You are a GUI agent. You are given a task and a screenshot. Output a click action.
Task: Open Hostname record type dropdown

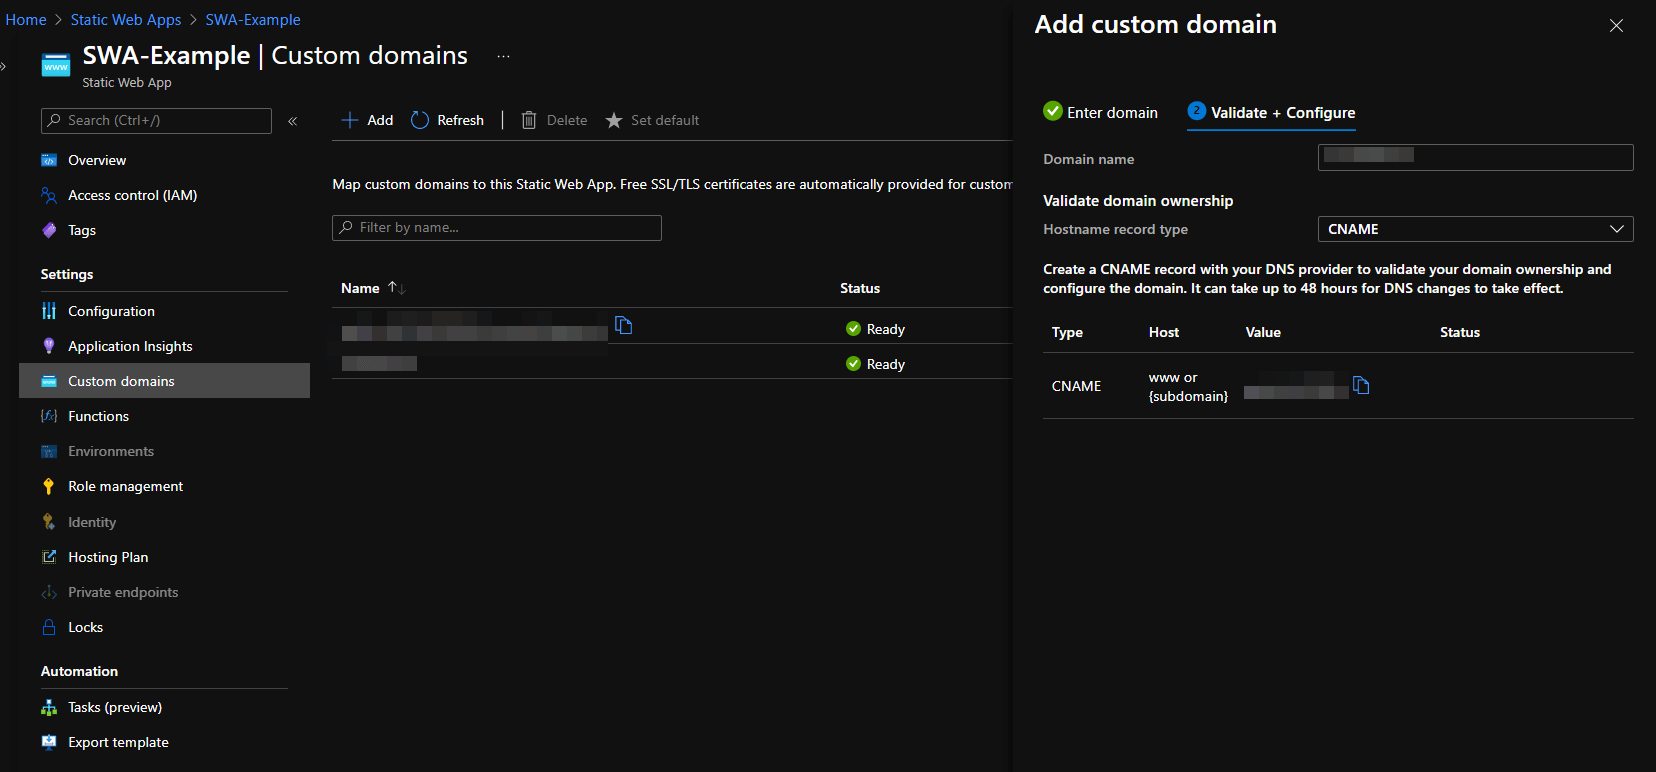[x=1475, y=229]
